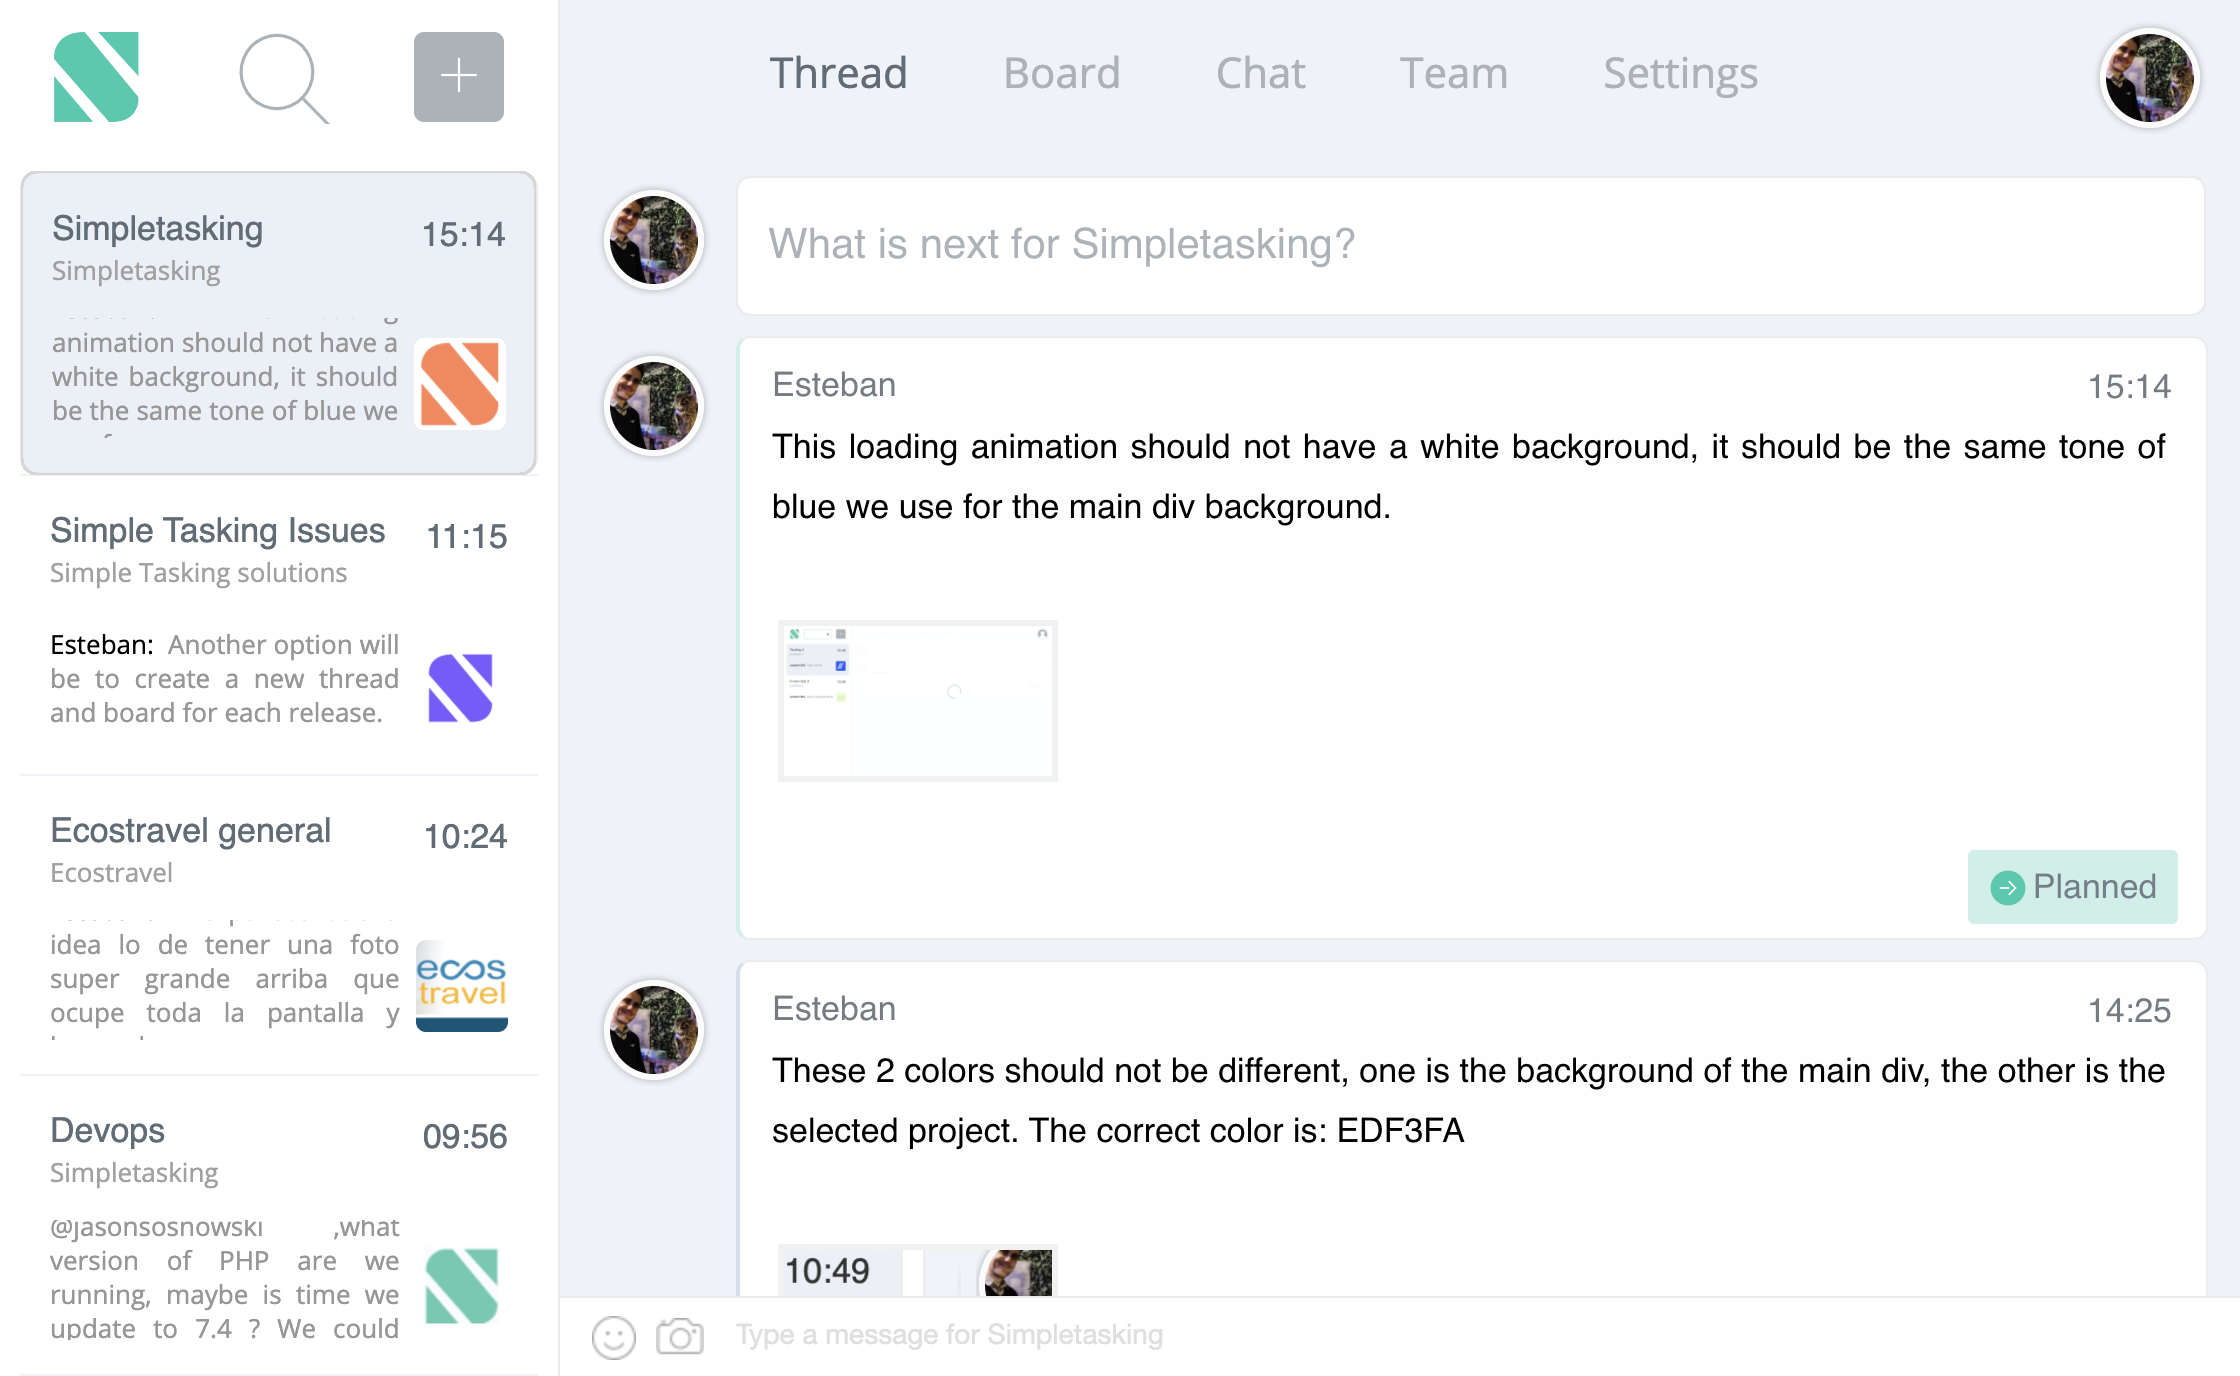
Task: Open the Ecostravel general thread
Action: tap(279, 925)
